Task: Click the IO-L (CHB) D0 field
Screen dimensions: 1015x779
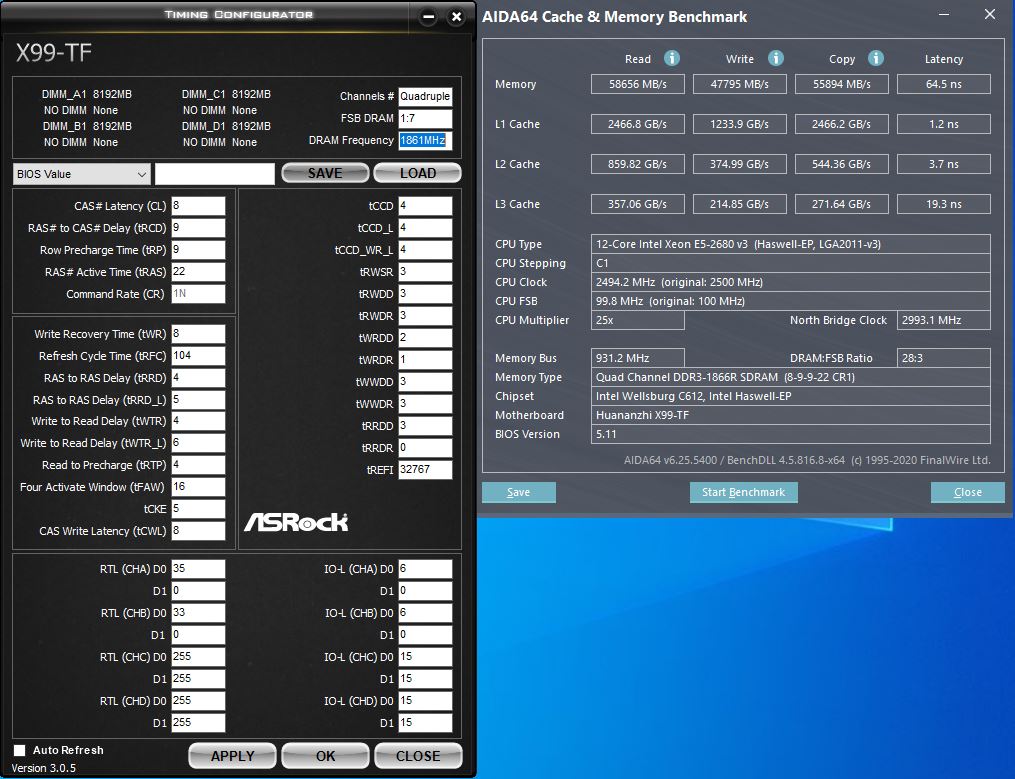Action: (x=425, y=613)
